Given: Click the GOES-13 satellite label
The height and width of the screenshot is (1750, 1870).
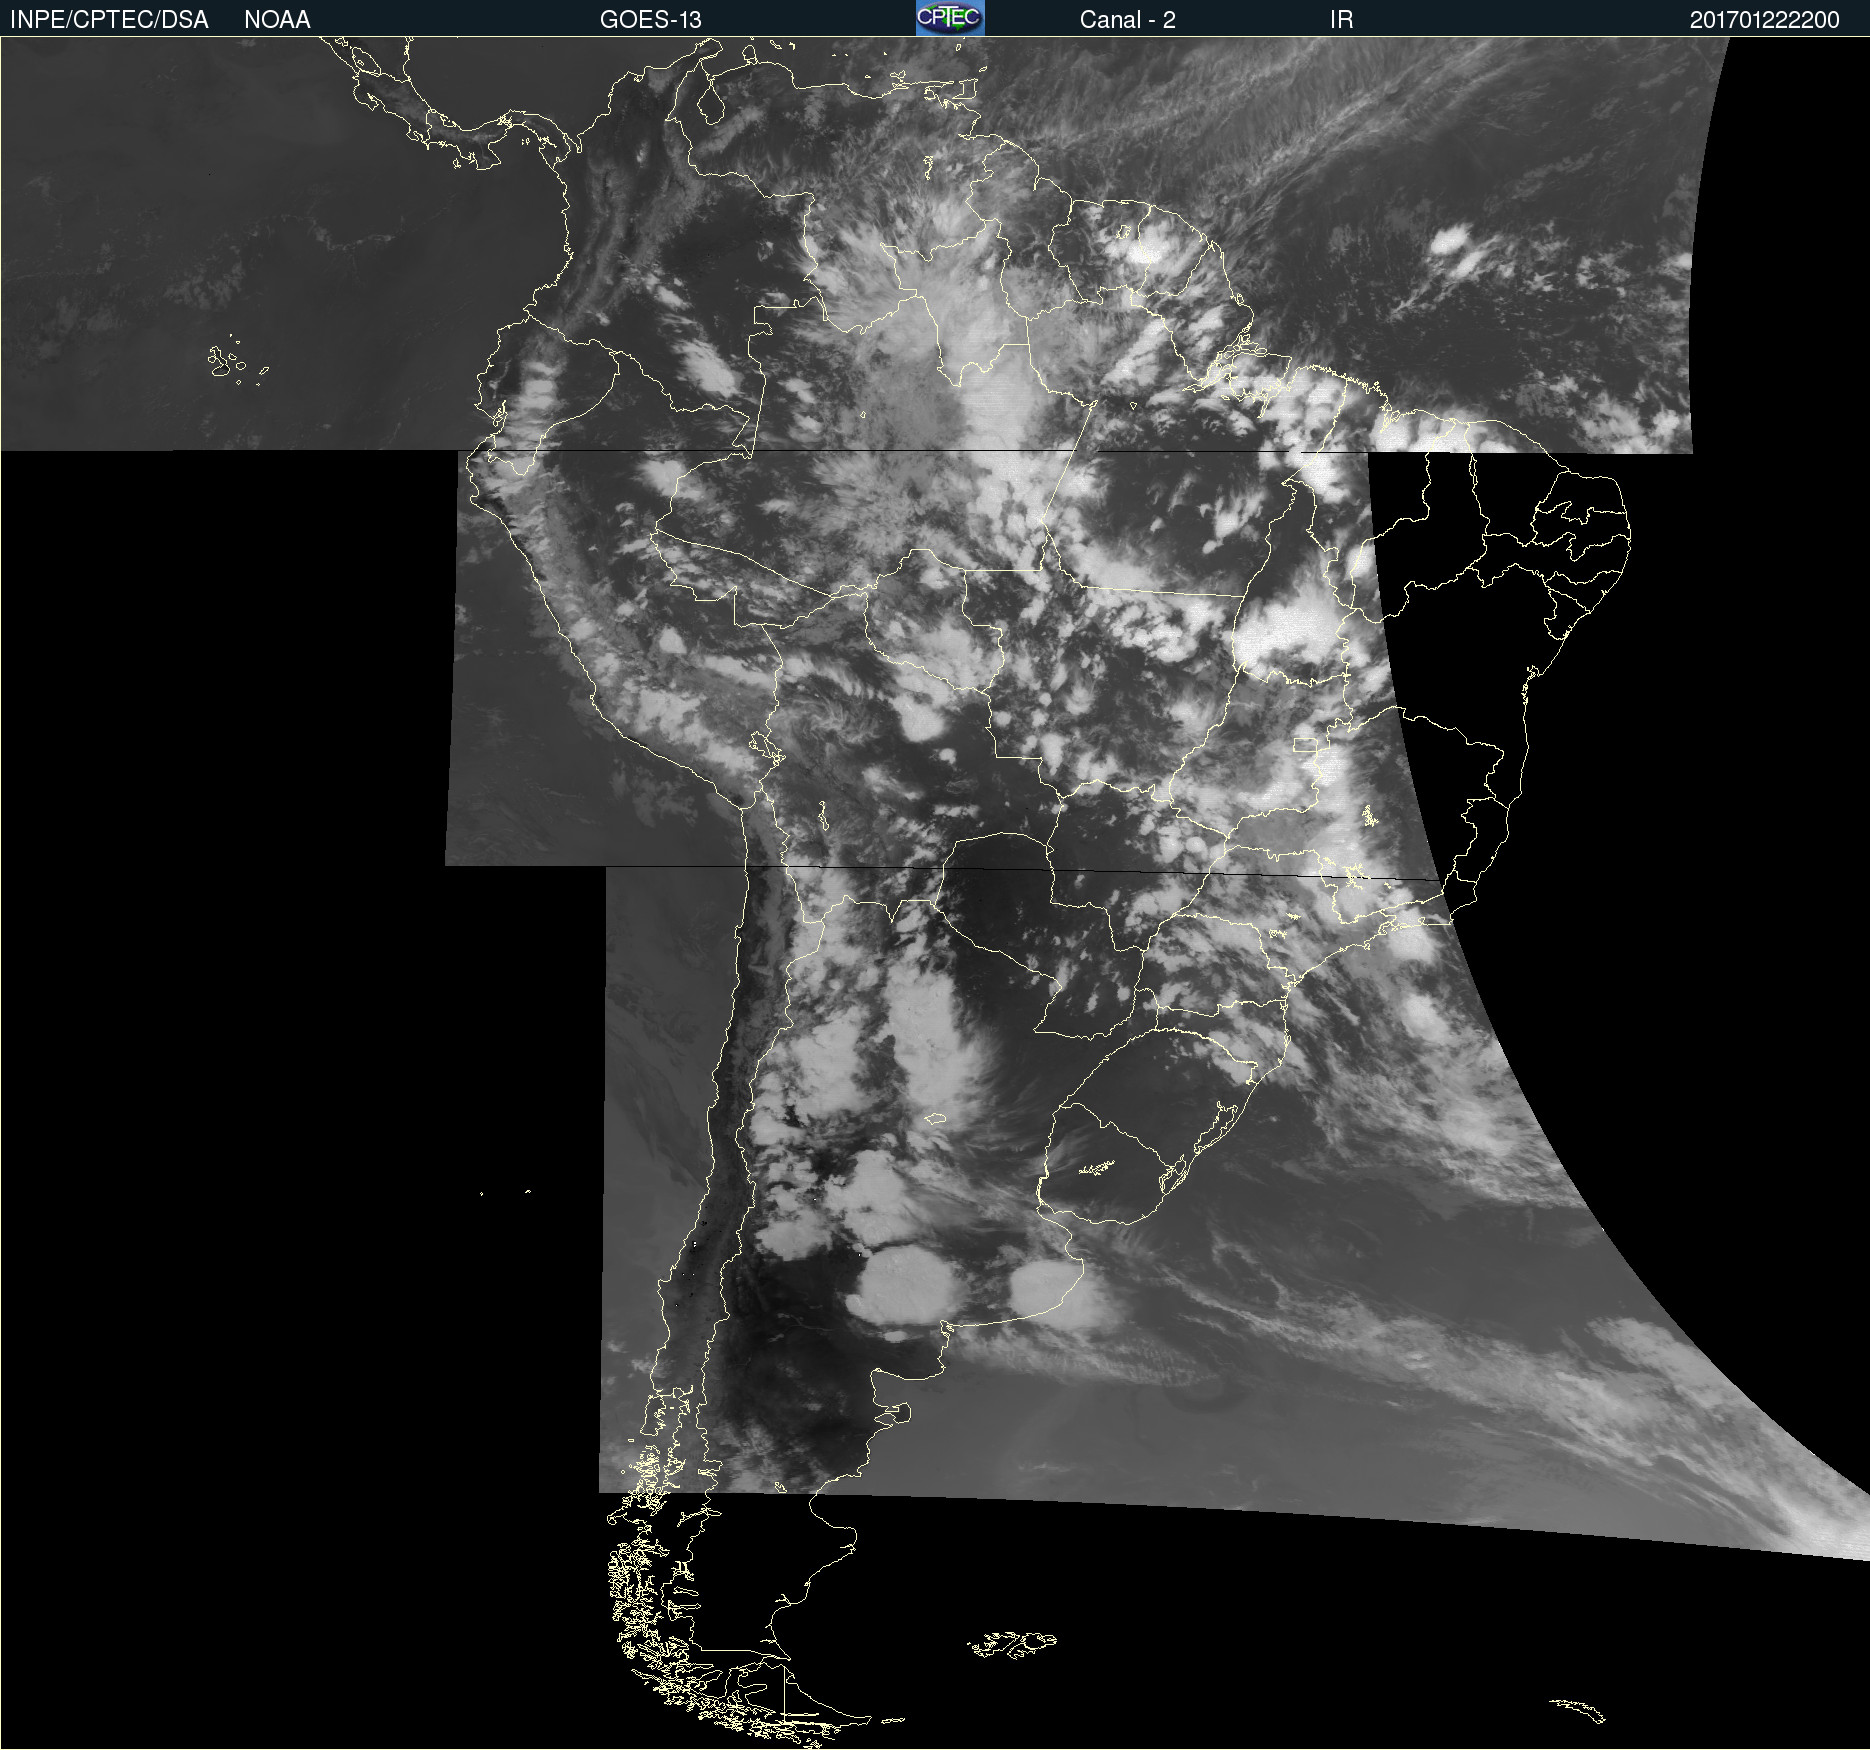Looking at the screenshot, I should pos(651,20).
